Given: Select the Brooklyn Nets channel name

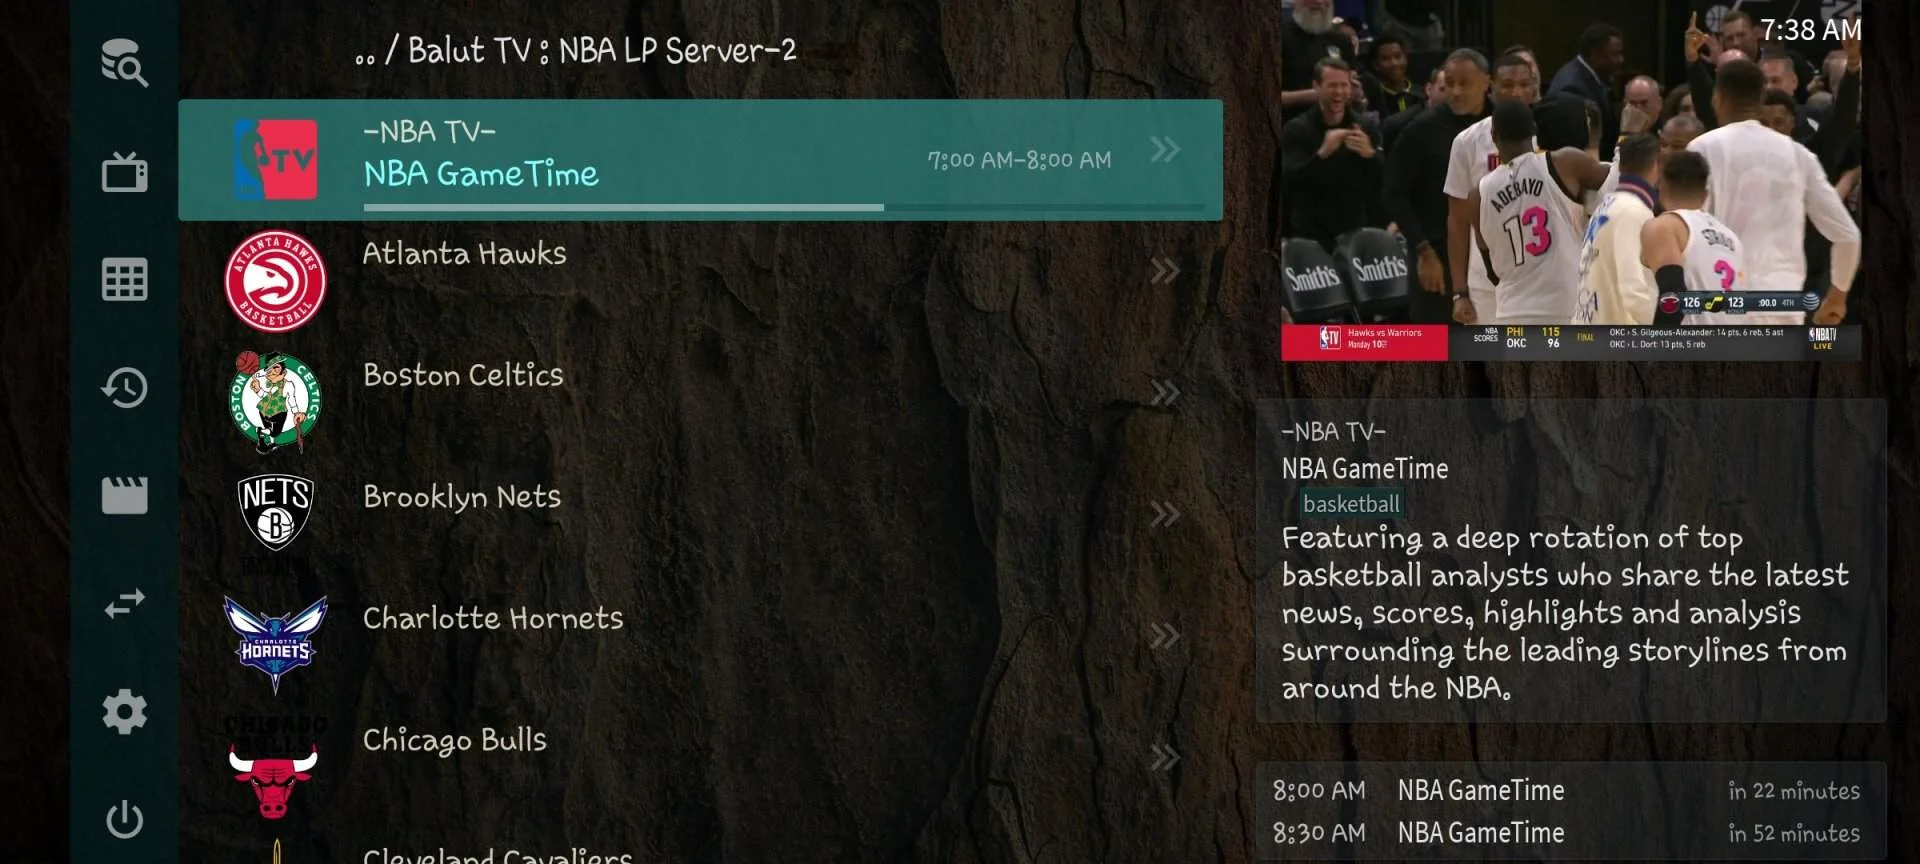Looking at the screenshot, I should (462, 497).
